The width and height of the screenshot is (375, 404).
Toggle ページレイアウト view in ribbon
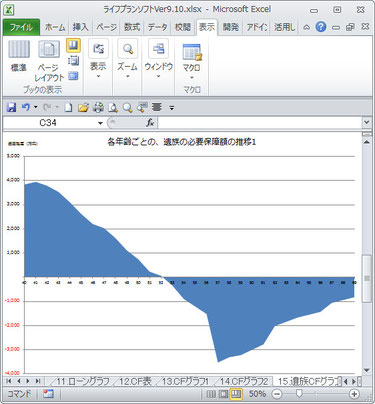tap(49, 61)
